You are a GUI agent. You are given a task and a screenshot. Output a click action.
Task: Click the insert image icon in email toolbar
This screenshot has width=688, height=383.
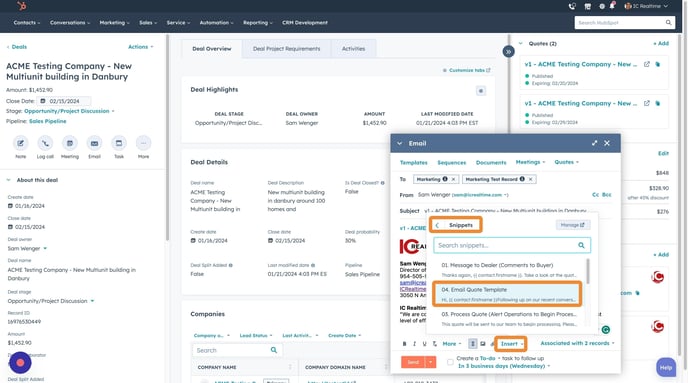(x=483, y=344)
